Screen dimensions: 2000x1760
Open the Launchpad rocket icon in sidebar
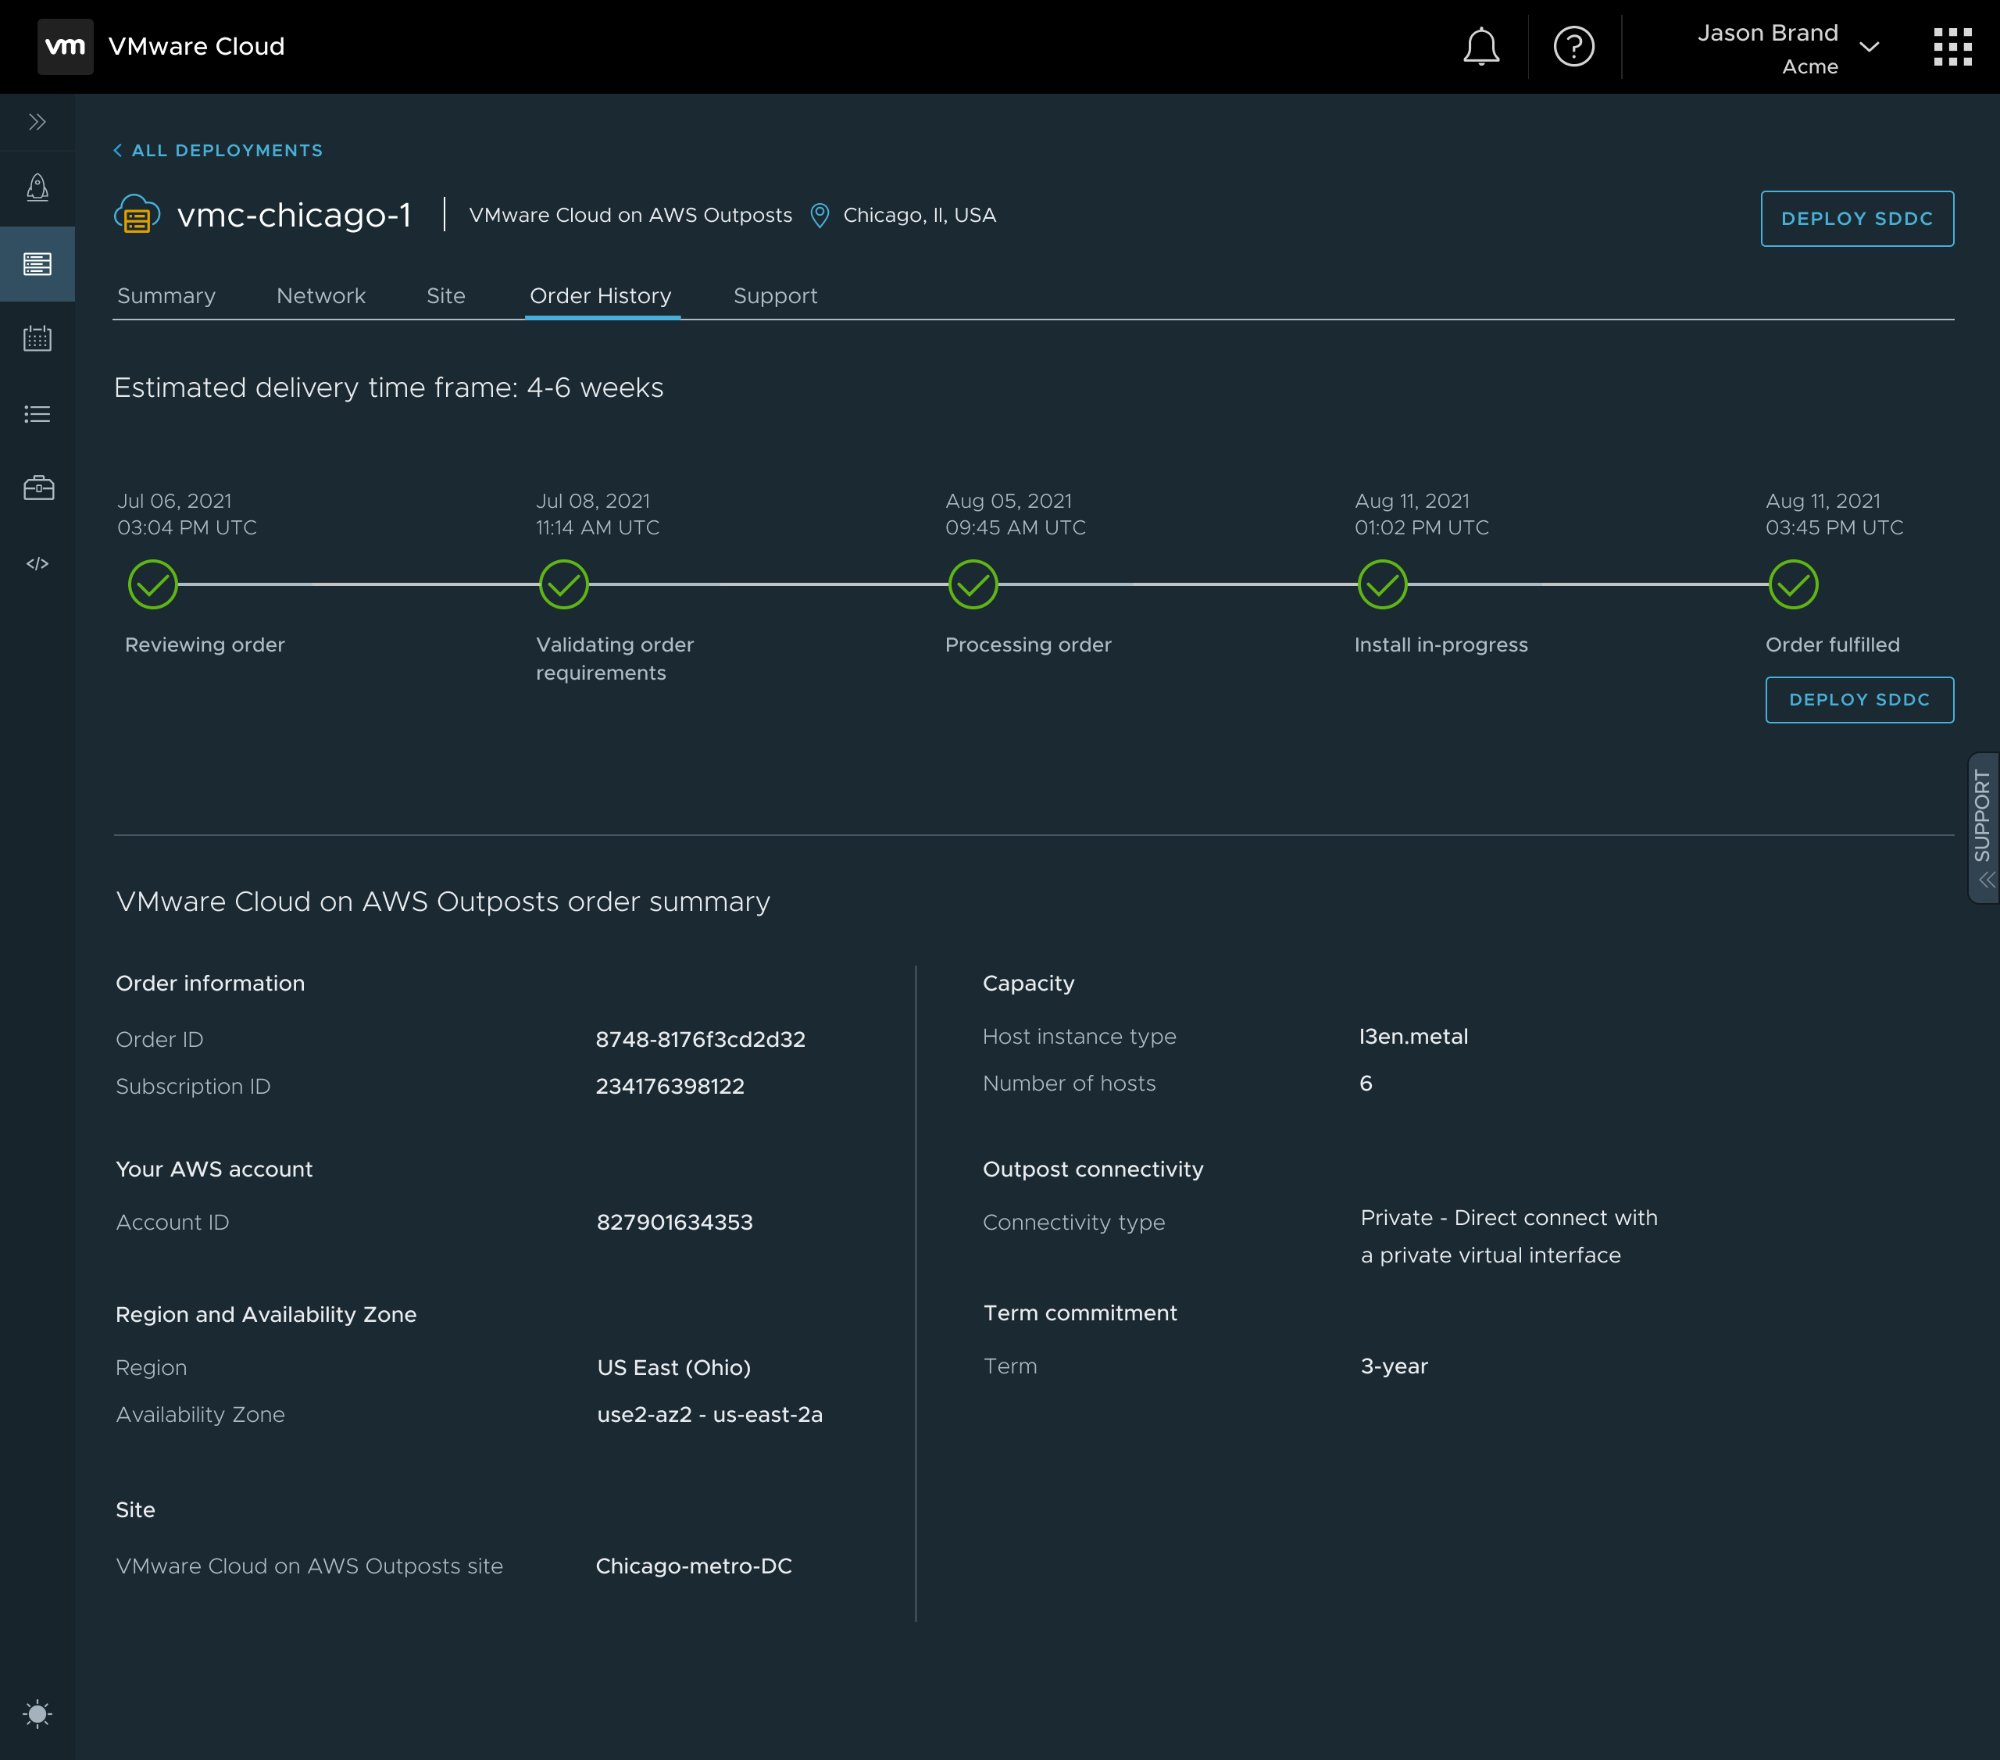[38, 186]
